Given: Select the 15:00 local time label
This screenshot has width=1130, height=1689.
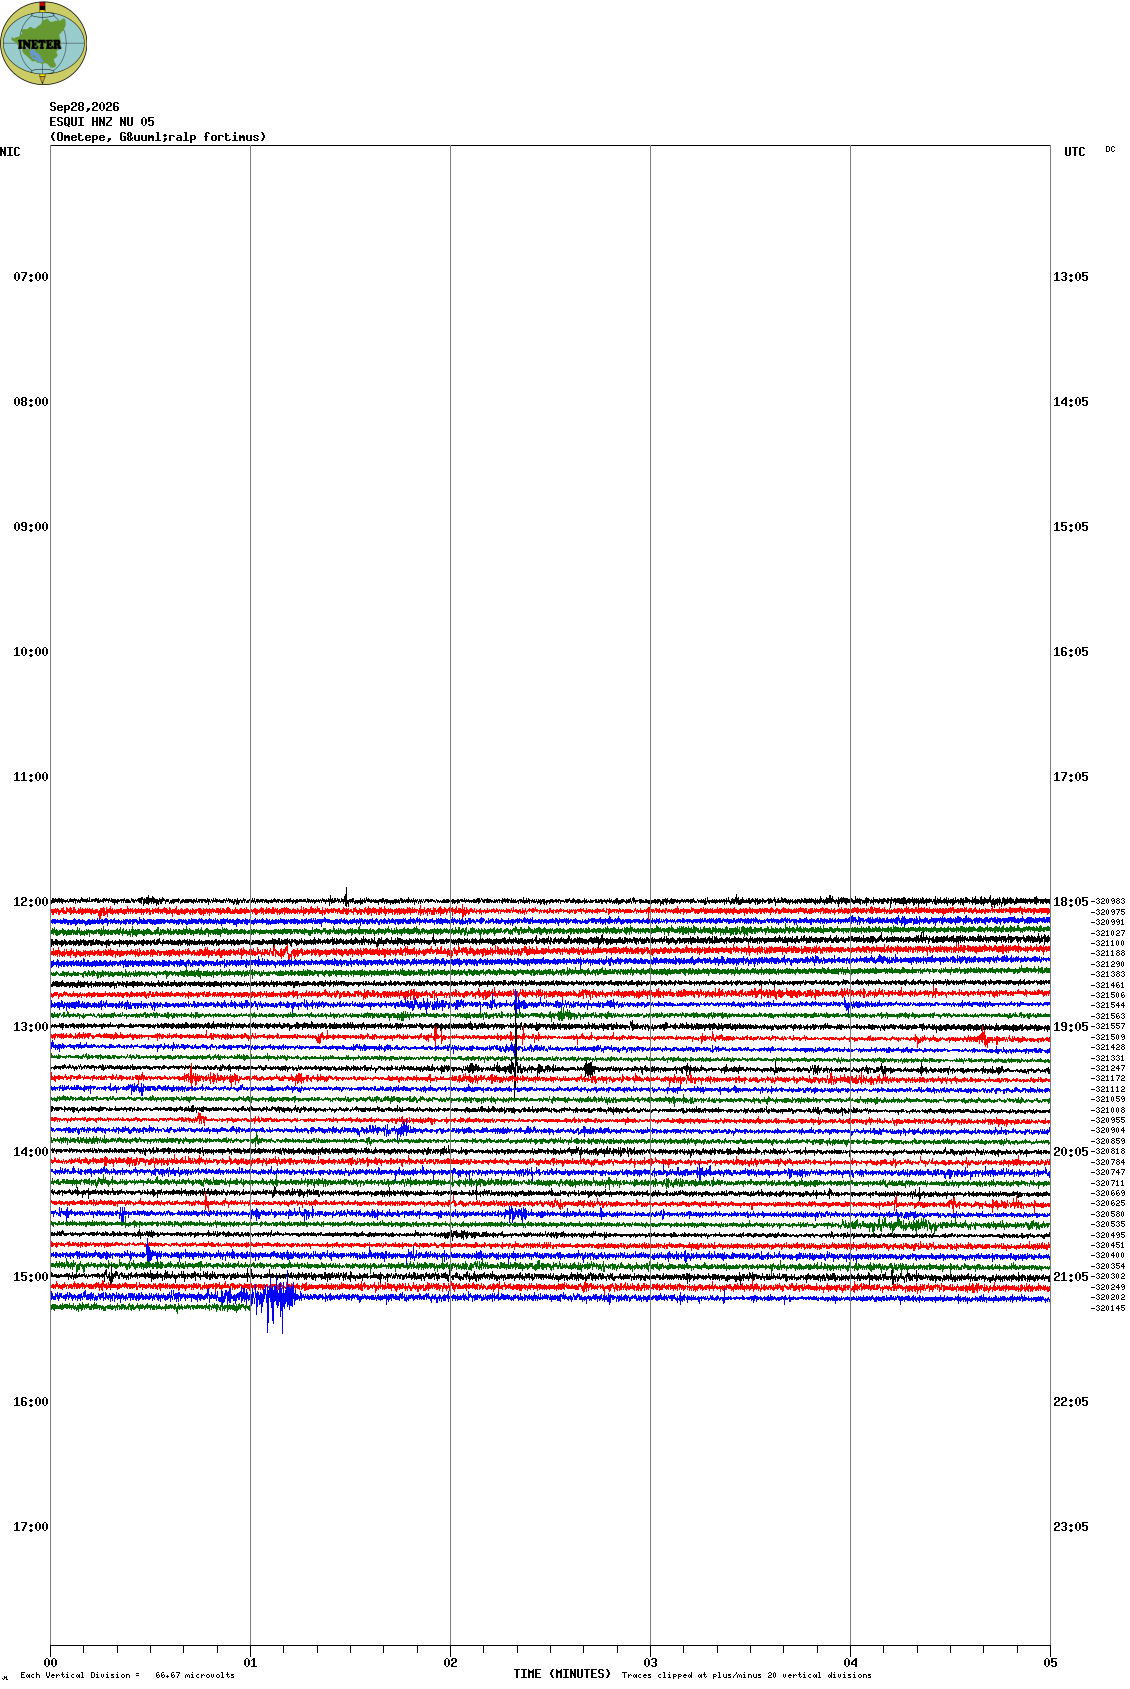Looking at the screenshot, I should coord(31,1277).
